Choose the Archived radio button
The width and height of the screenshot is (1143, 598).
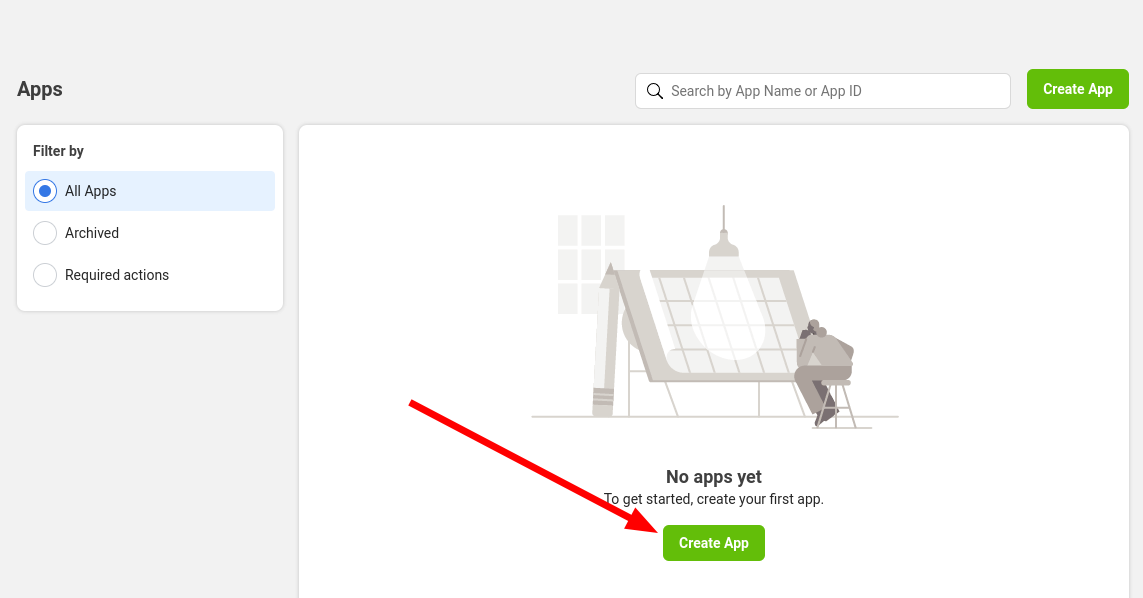pos(45,233)
